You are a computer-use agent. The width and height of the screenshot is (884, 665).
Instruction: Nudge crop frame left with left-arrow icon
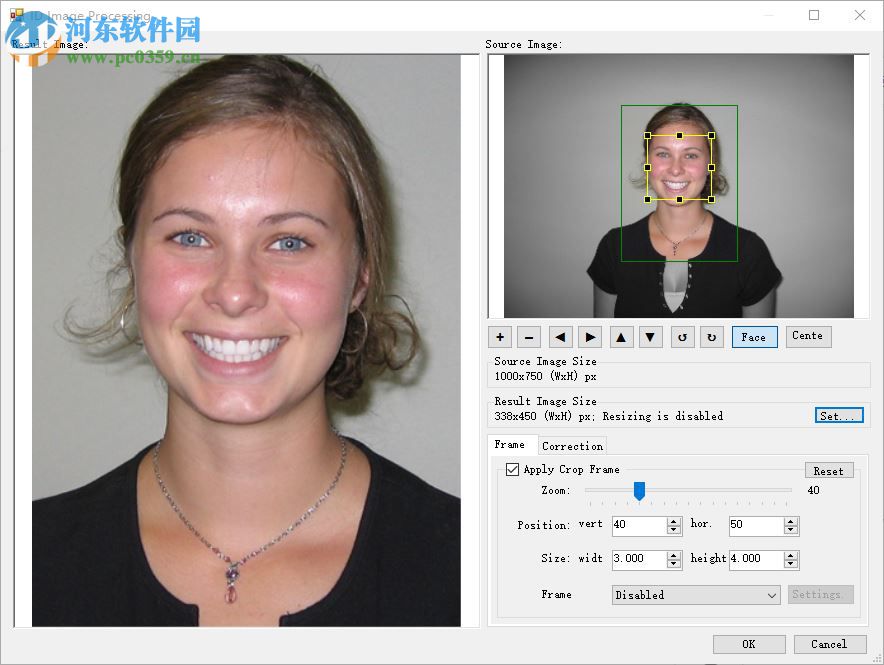pos(560,337)
